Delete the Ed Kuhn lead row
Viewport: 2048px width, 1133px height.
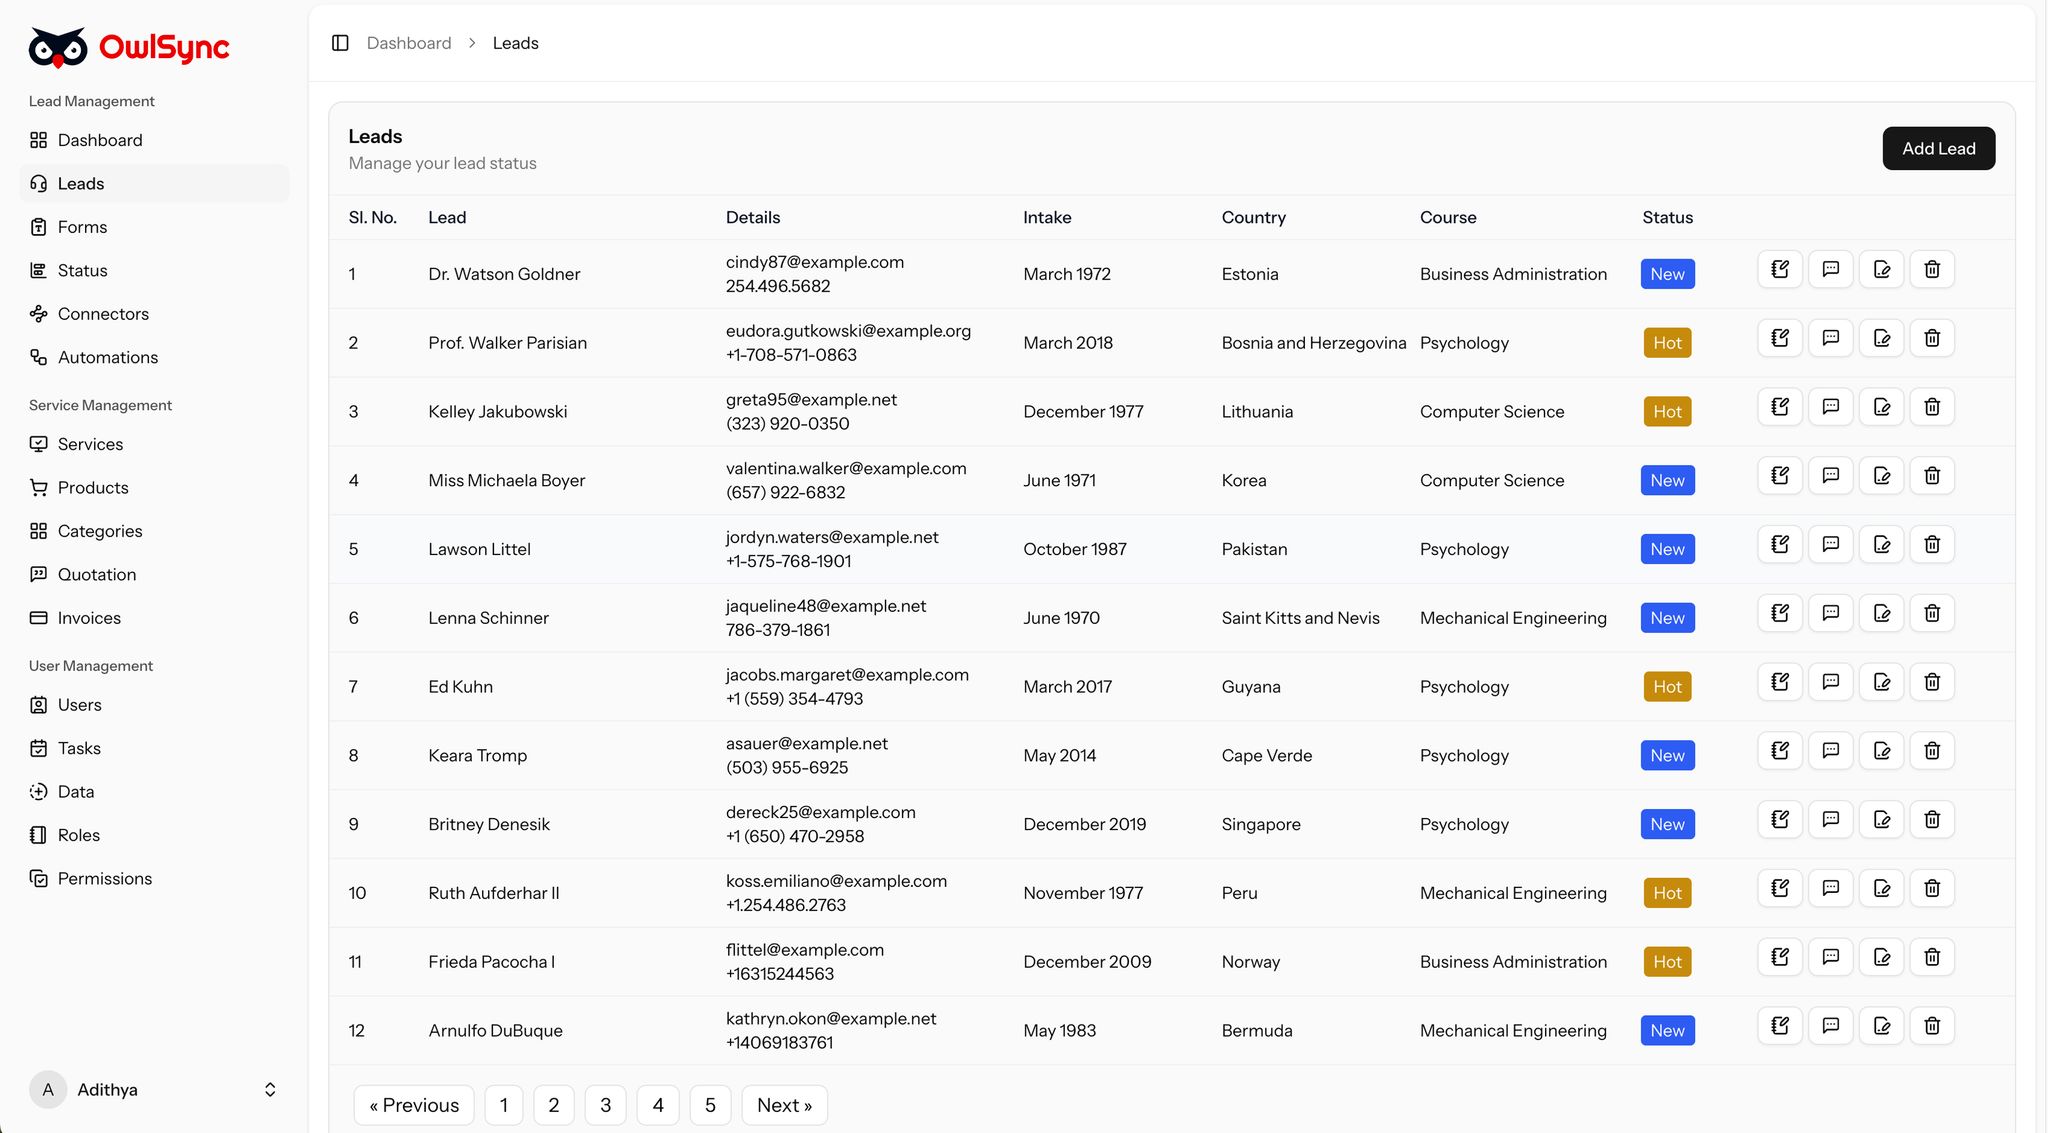point(1932,682)
